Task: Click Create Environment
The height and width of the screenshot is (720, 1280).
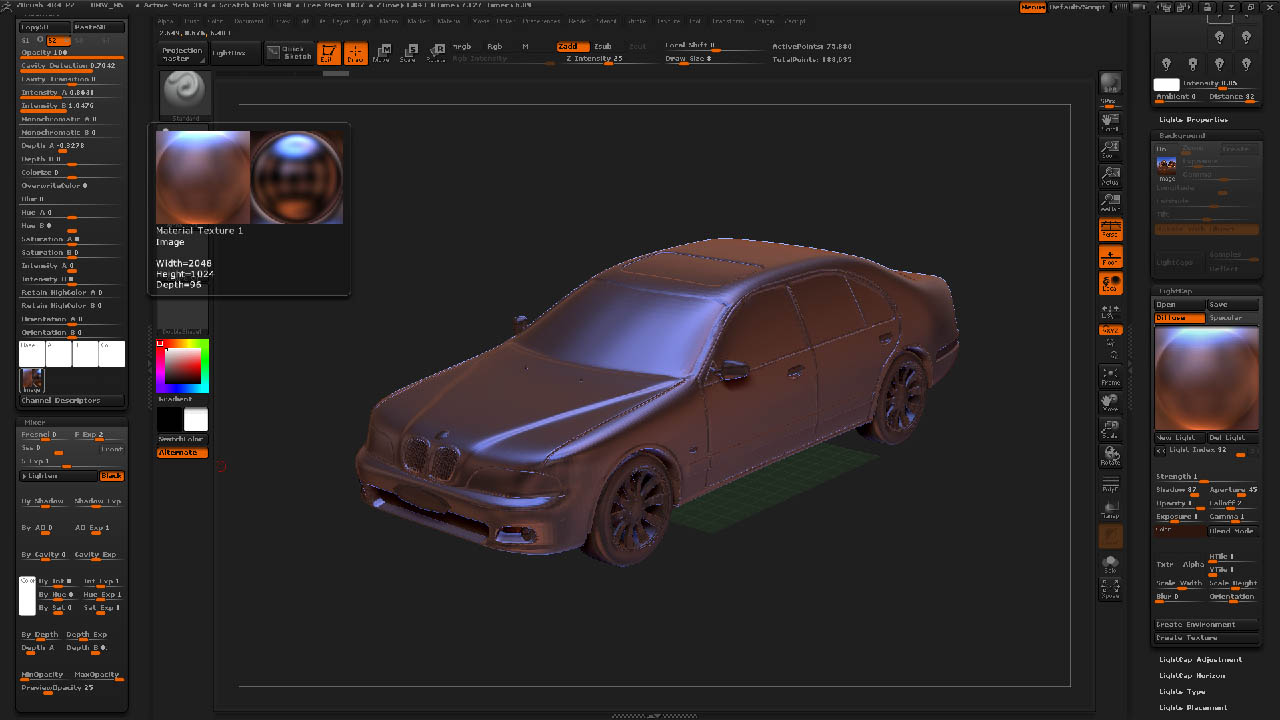Action: coord(1206,624)
